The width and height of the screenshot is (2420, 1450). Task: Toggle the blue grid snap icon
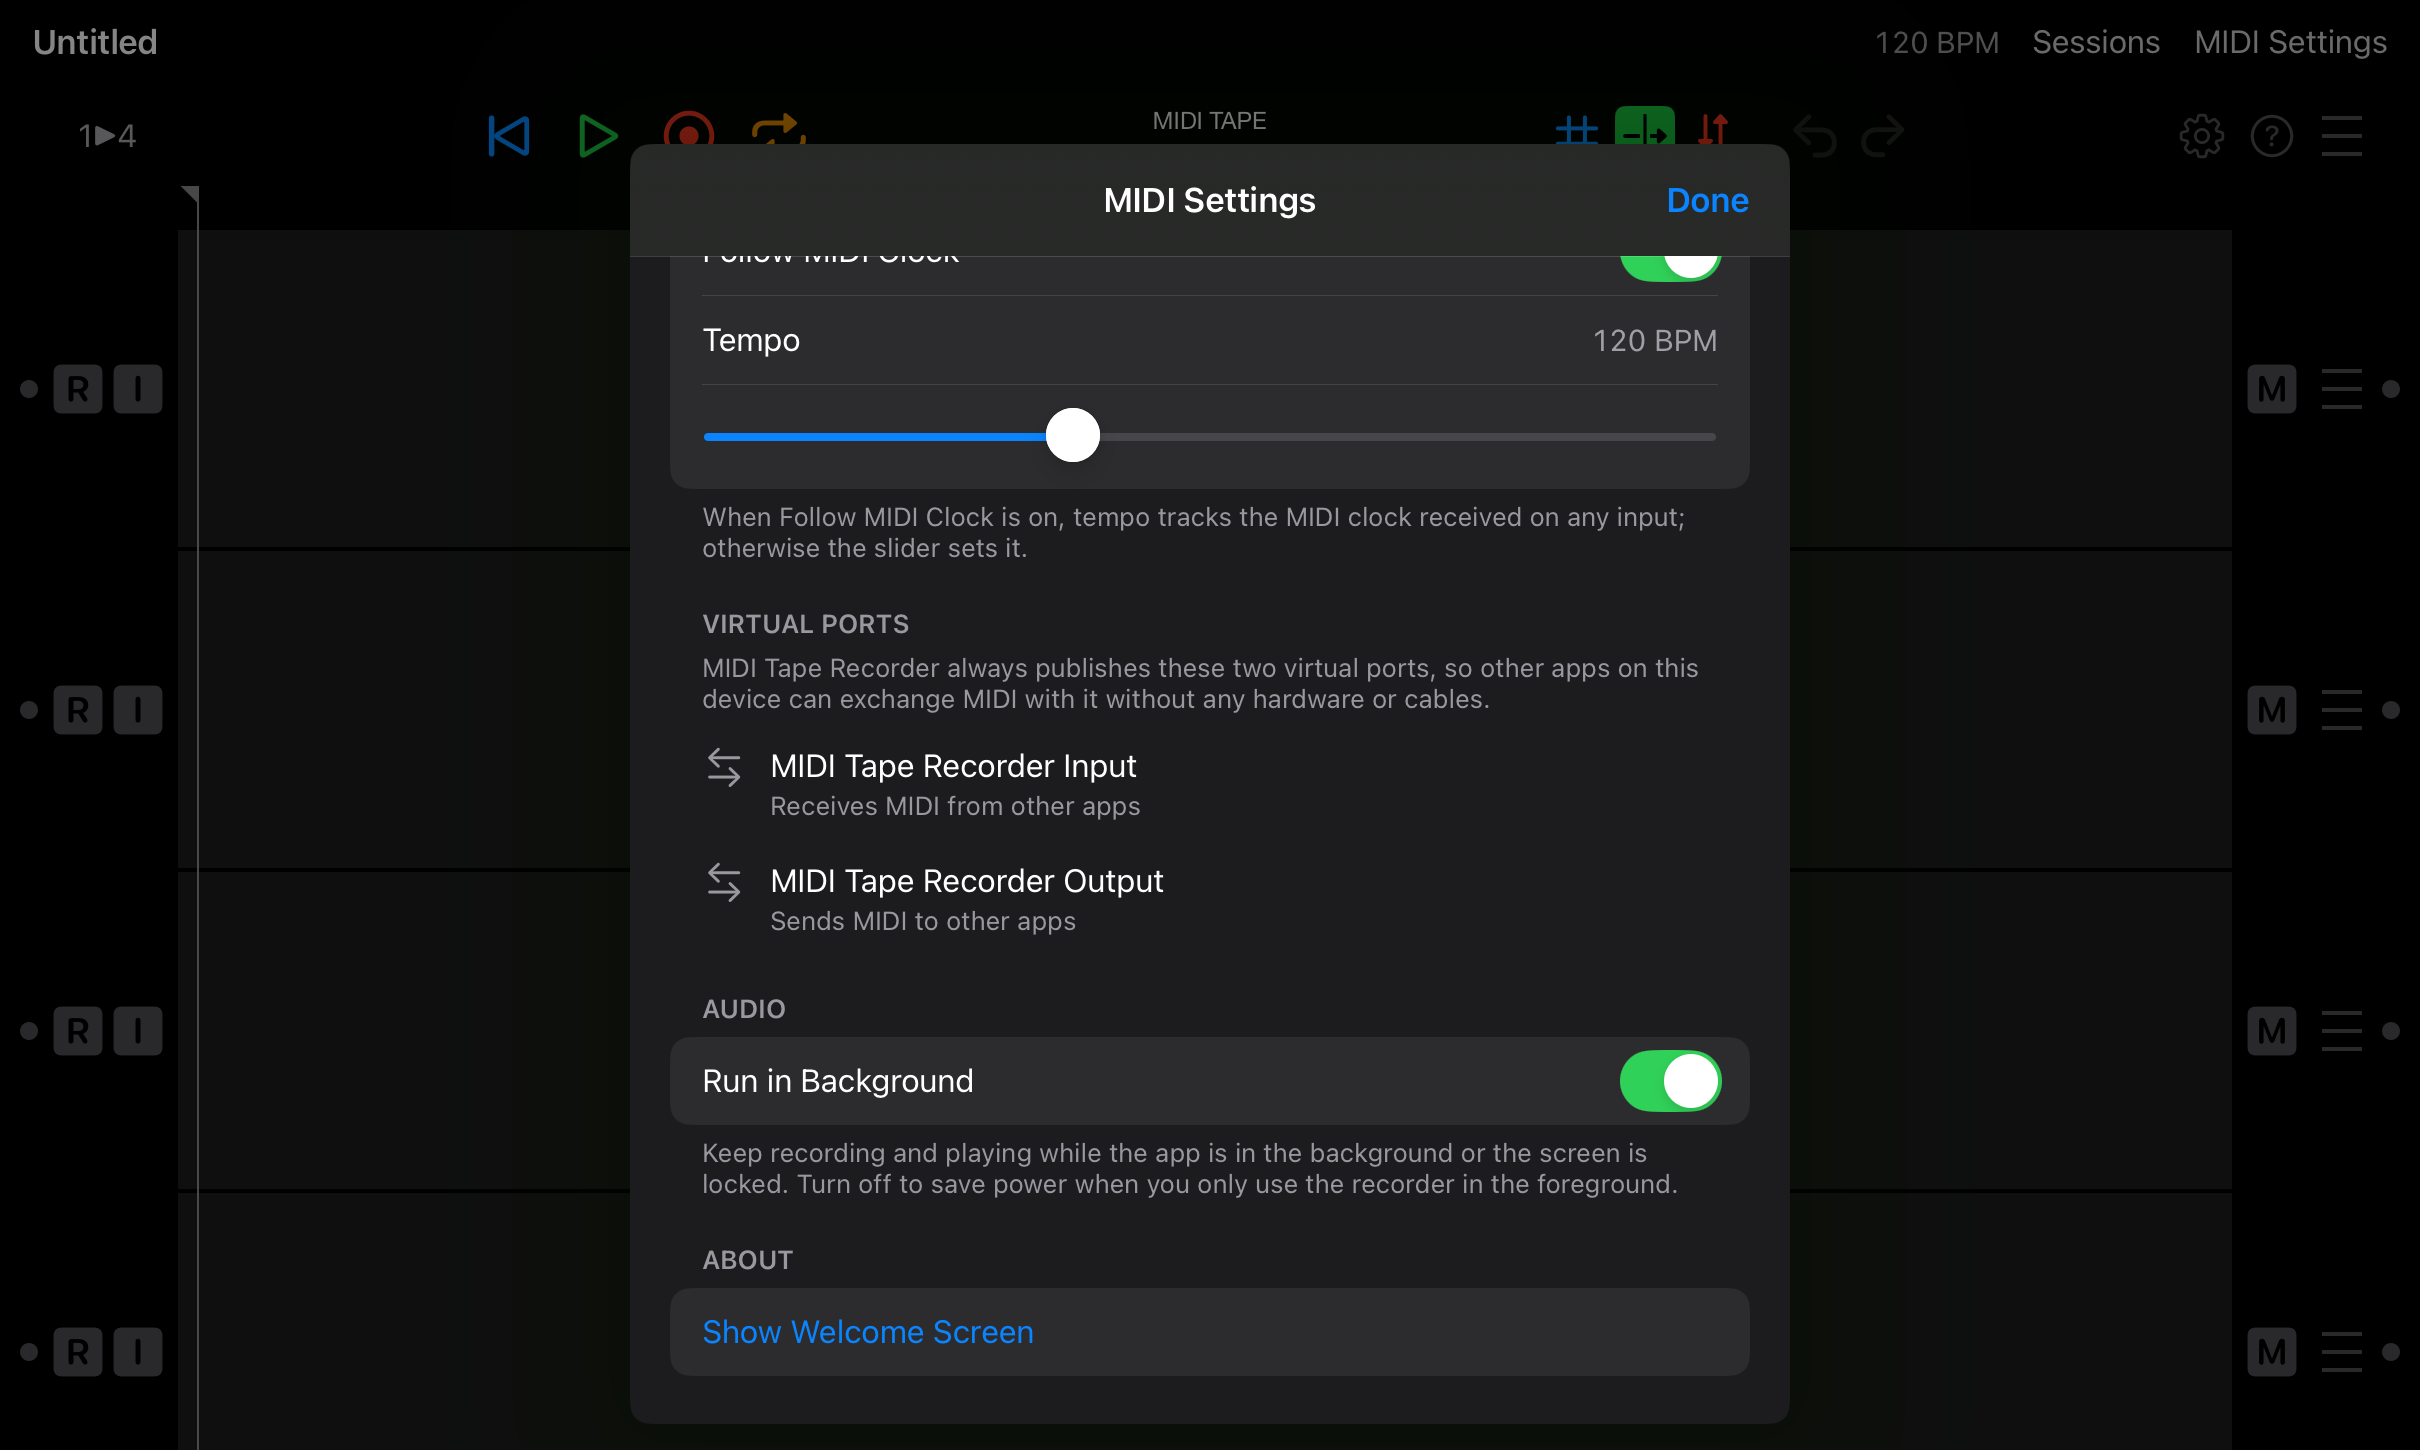(x=1577, y=130)
